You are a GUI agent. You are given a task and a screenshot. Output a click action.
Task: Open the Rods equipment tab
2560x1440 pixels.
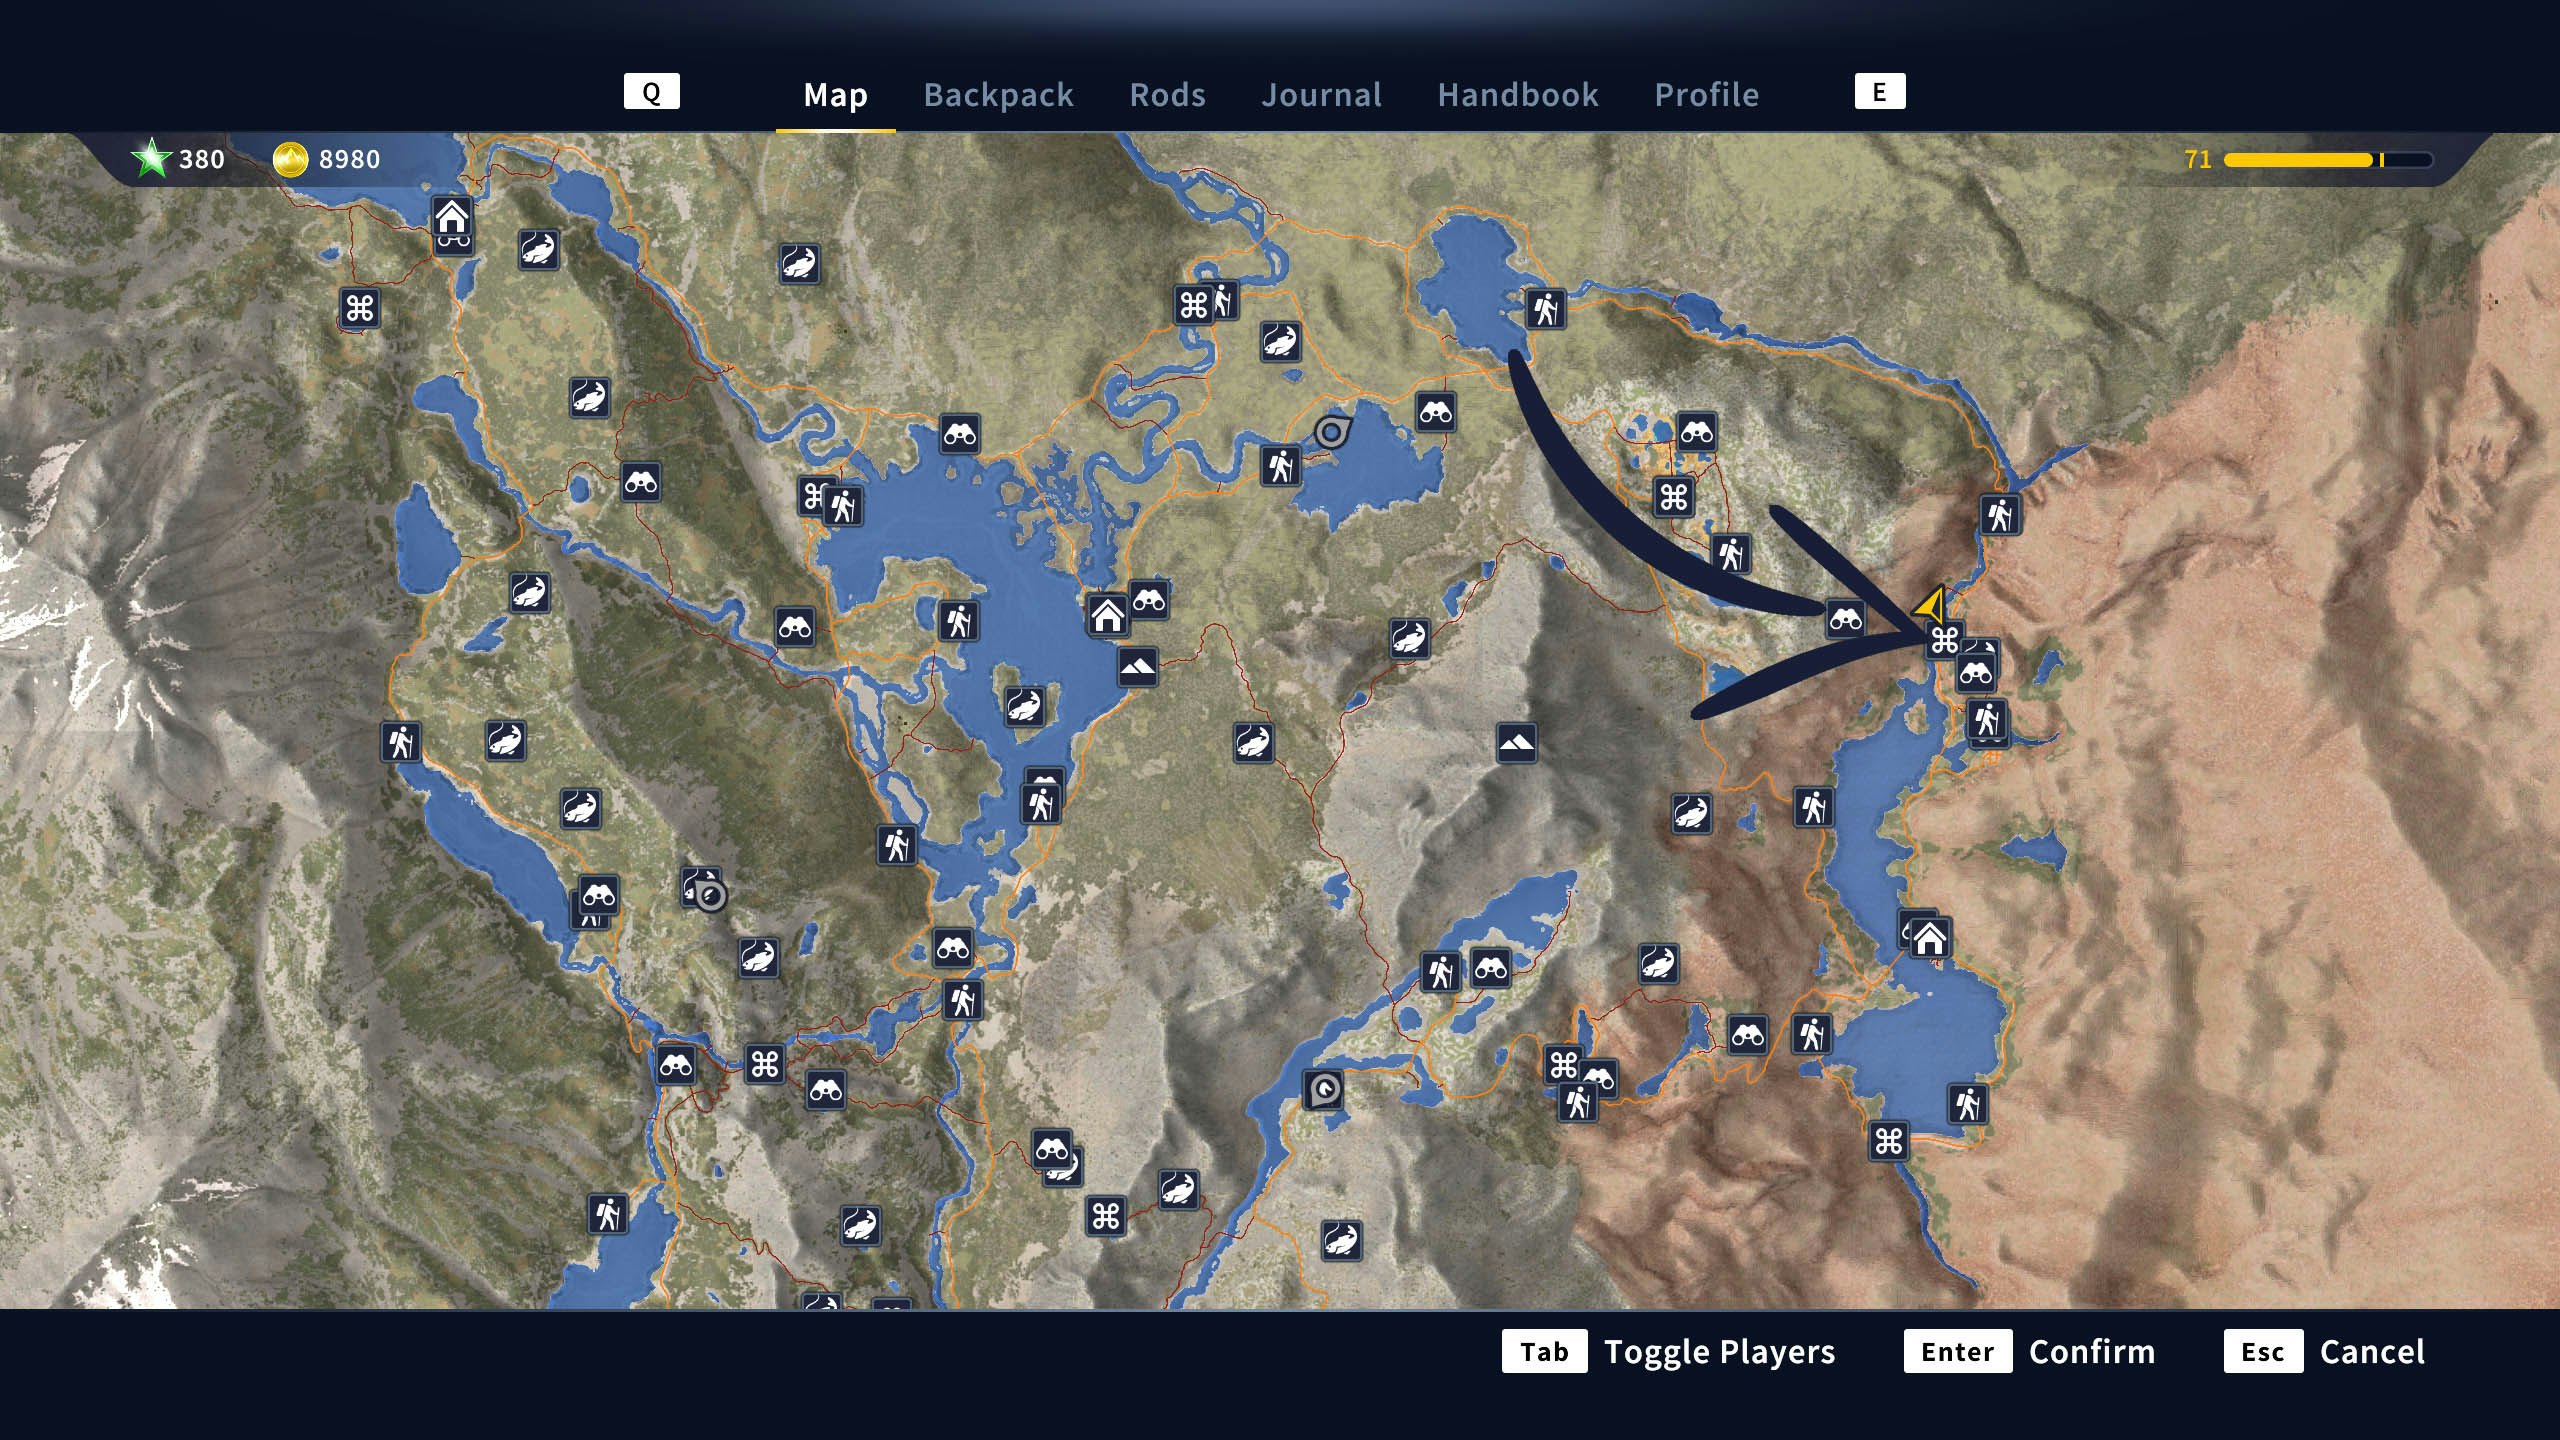[x=1167, y=93]
